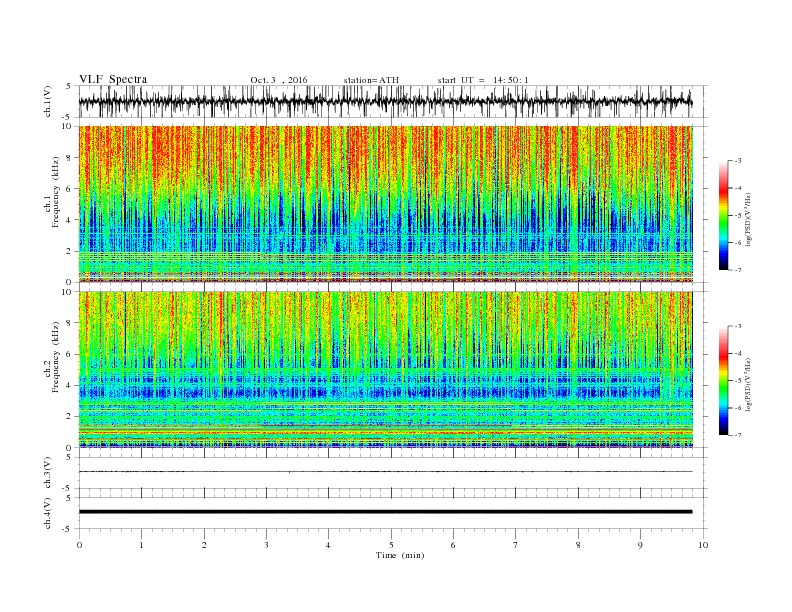Viewport: 792px width, 612px height.
Task: Click the ch.2 "Frequency (kHz)" axis label
Action: (56, 357)
